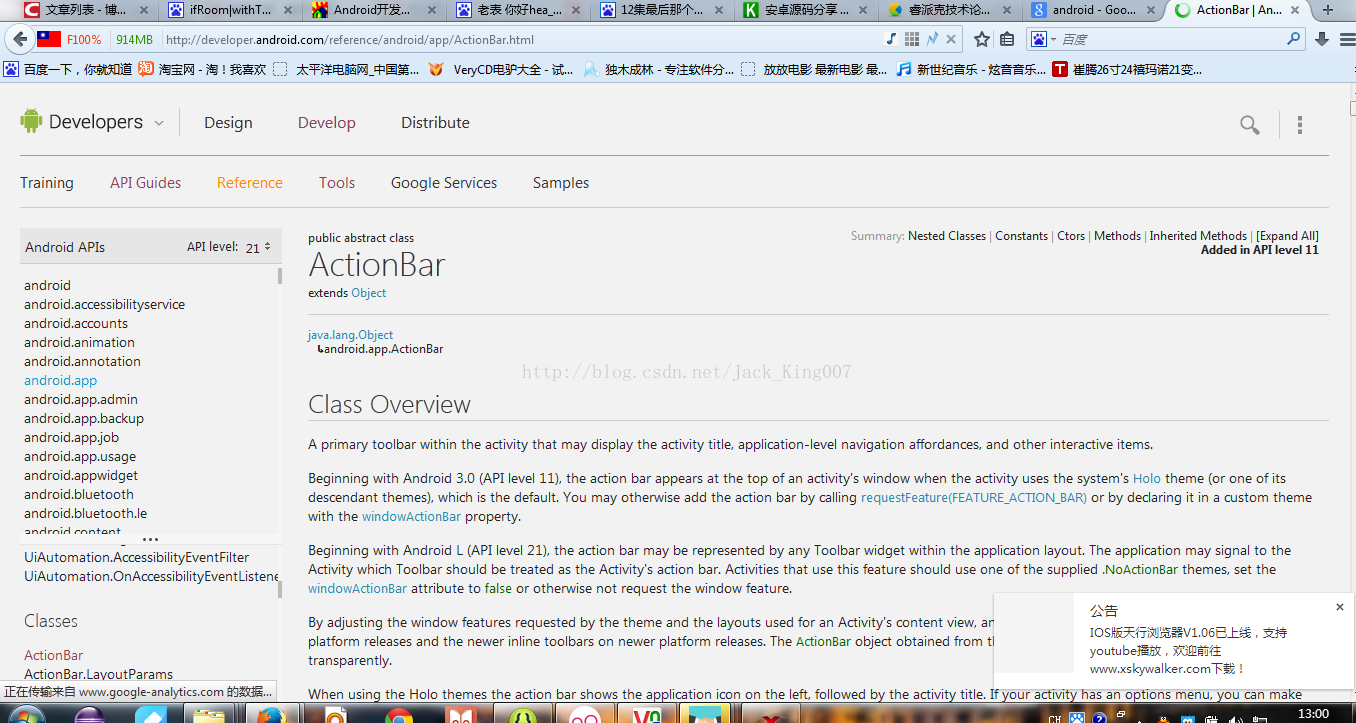Go to the Google Services sub-navigation
The image size is (1356, 723).
coord(444,183)
